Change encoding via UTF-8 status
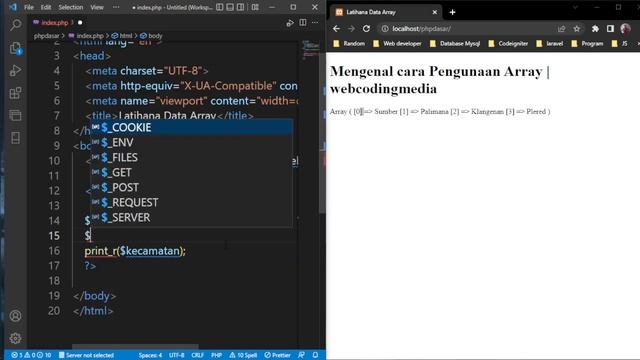Viewport: 640px width, 360px height. coord(176,355)
